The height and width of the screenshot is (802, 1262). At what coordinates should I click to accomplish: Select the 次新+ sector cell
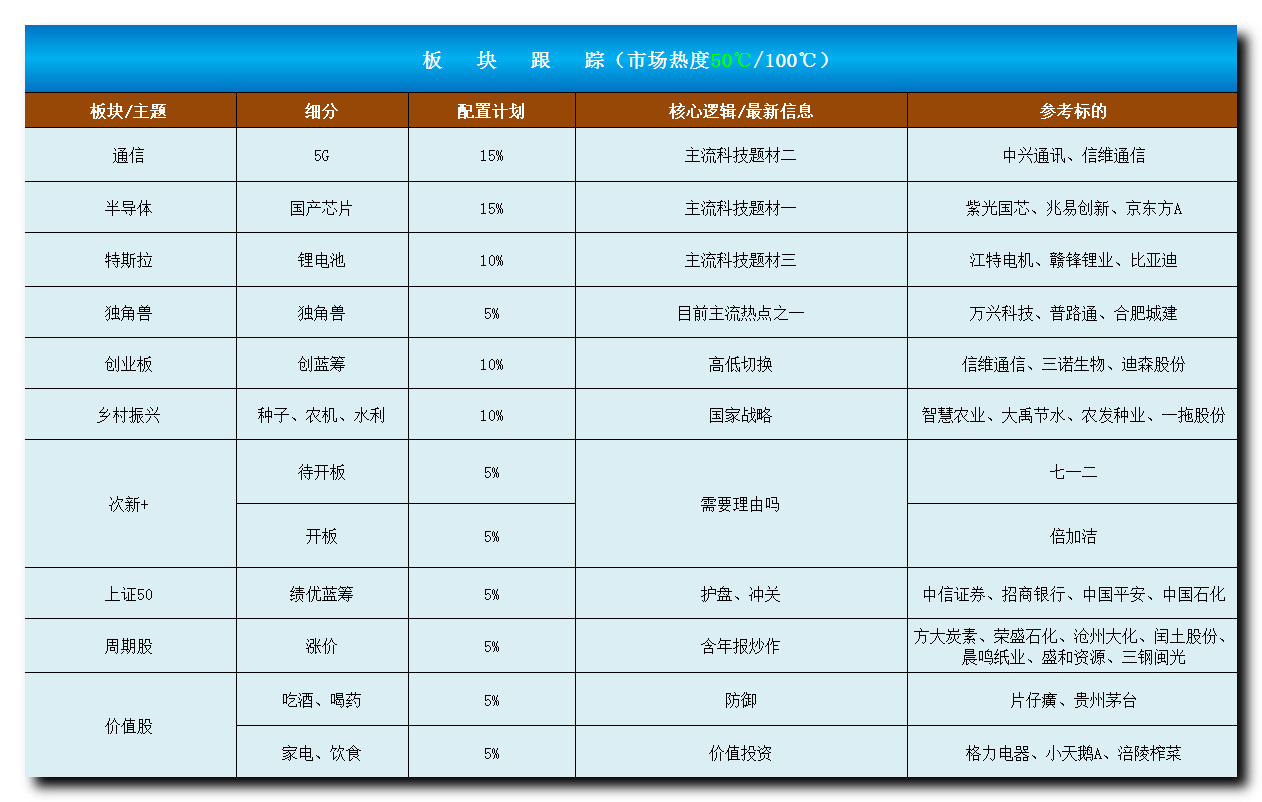point(130,504)
